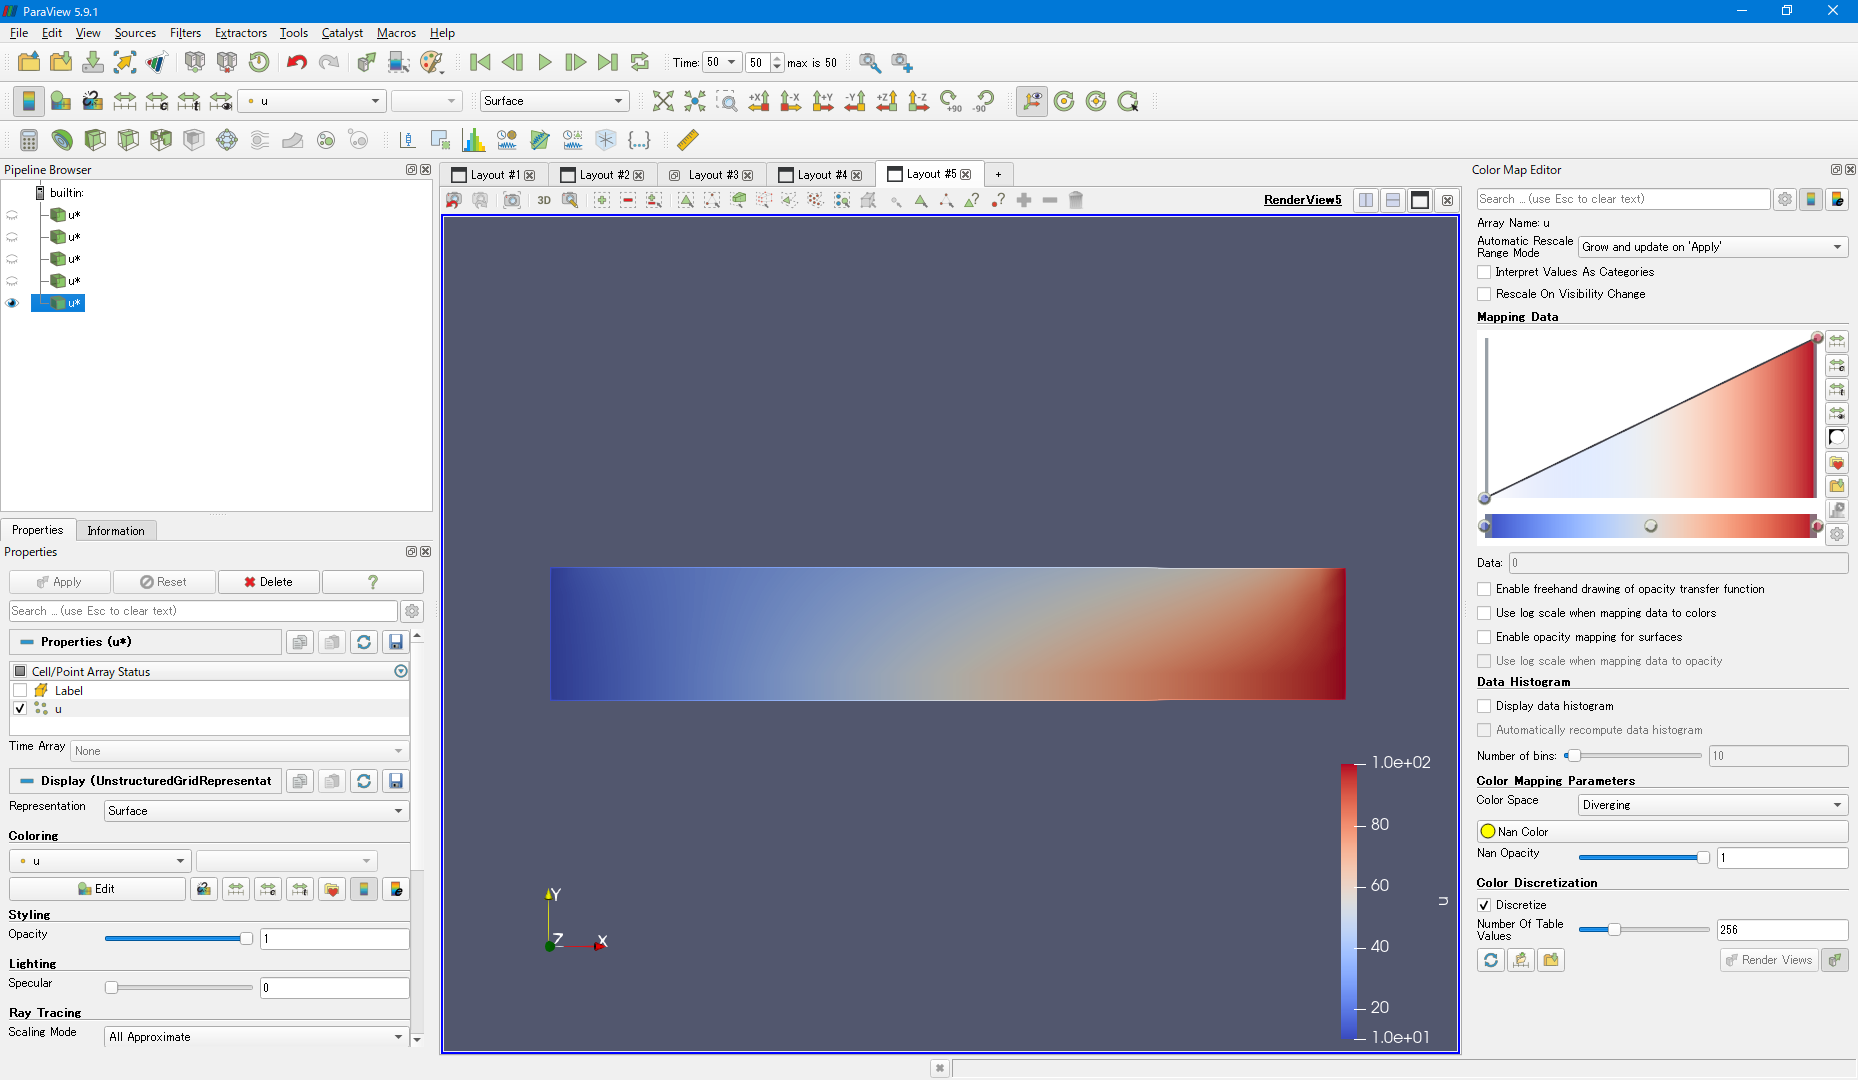Click the Render Views button
The image size is (1858, 1080).
[1768, 960]
